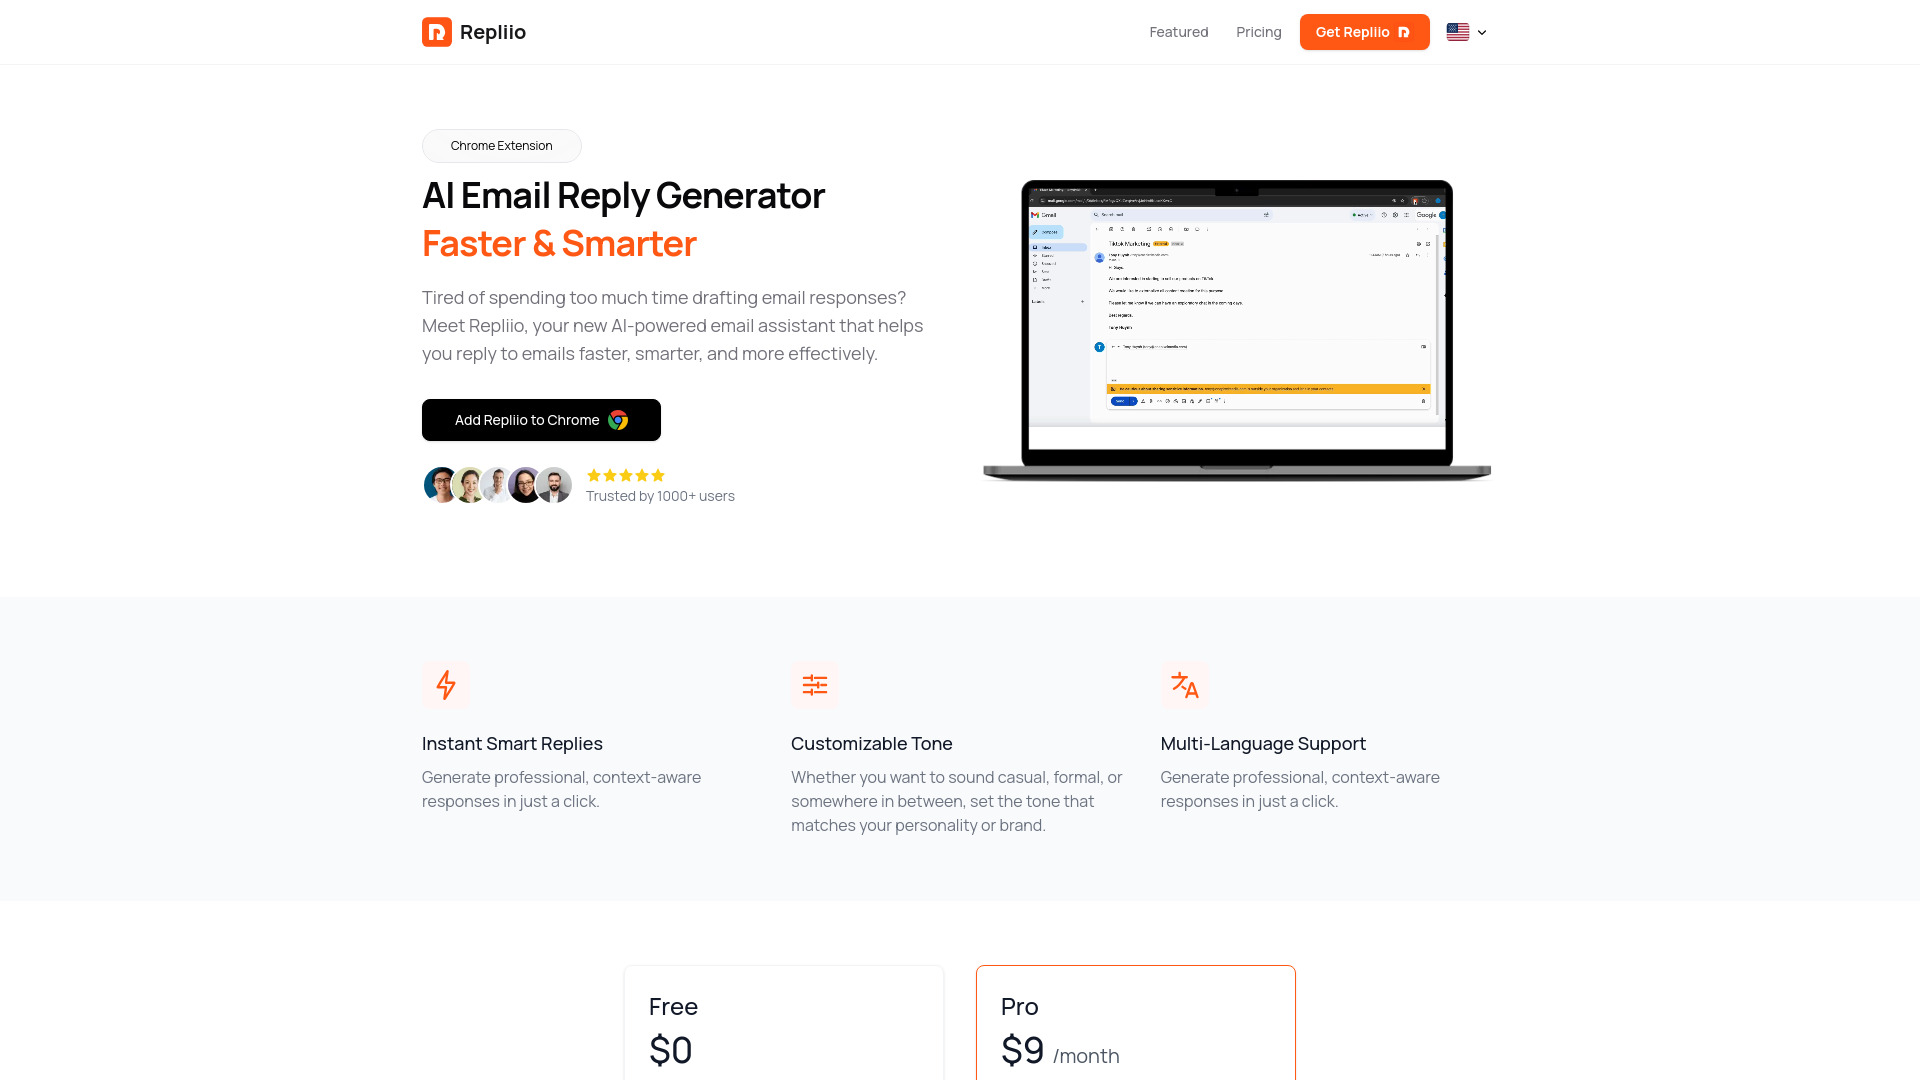Click the Repliio nav logo square icon

coord(435,32)
